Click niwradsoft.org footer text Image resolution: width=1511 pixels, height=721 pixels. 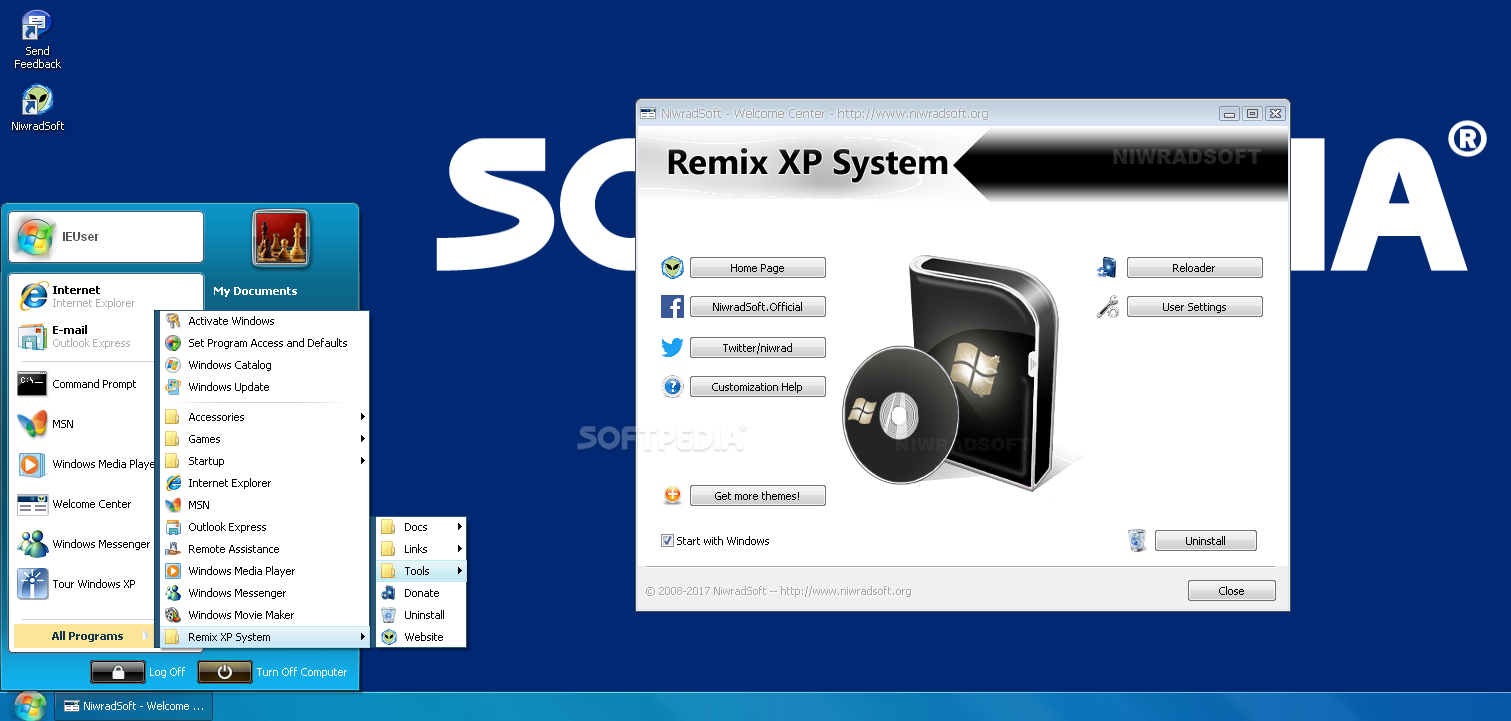pos(778,591)
